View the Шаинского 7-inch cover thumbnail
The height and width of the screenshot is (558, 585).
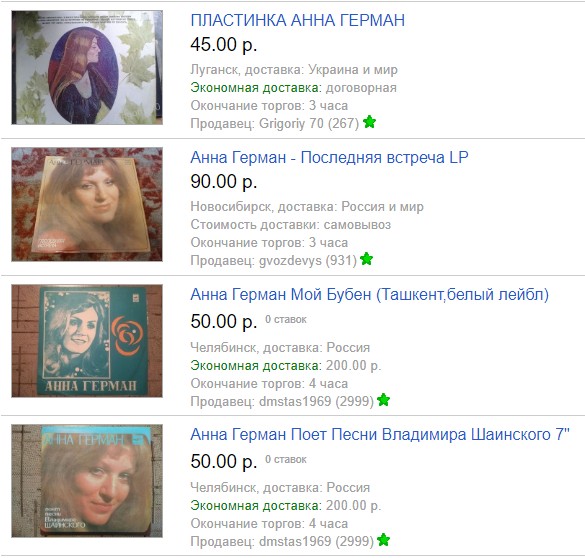(87, 481)
